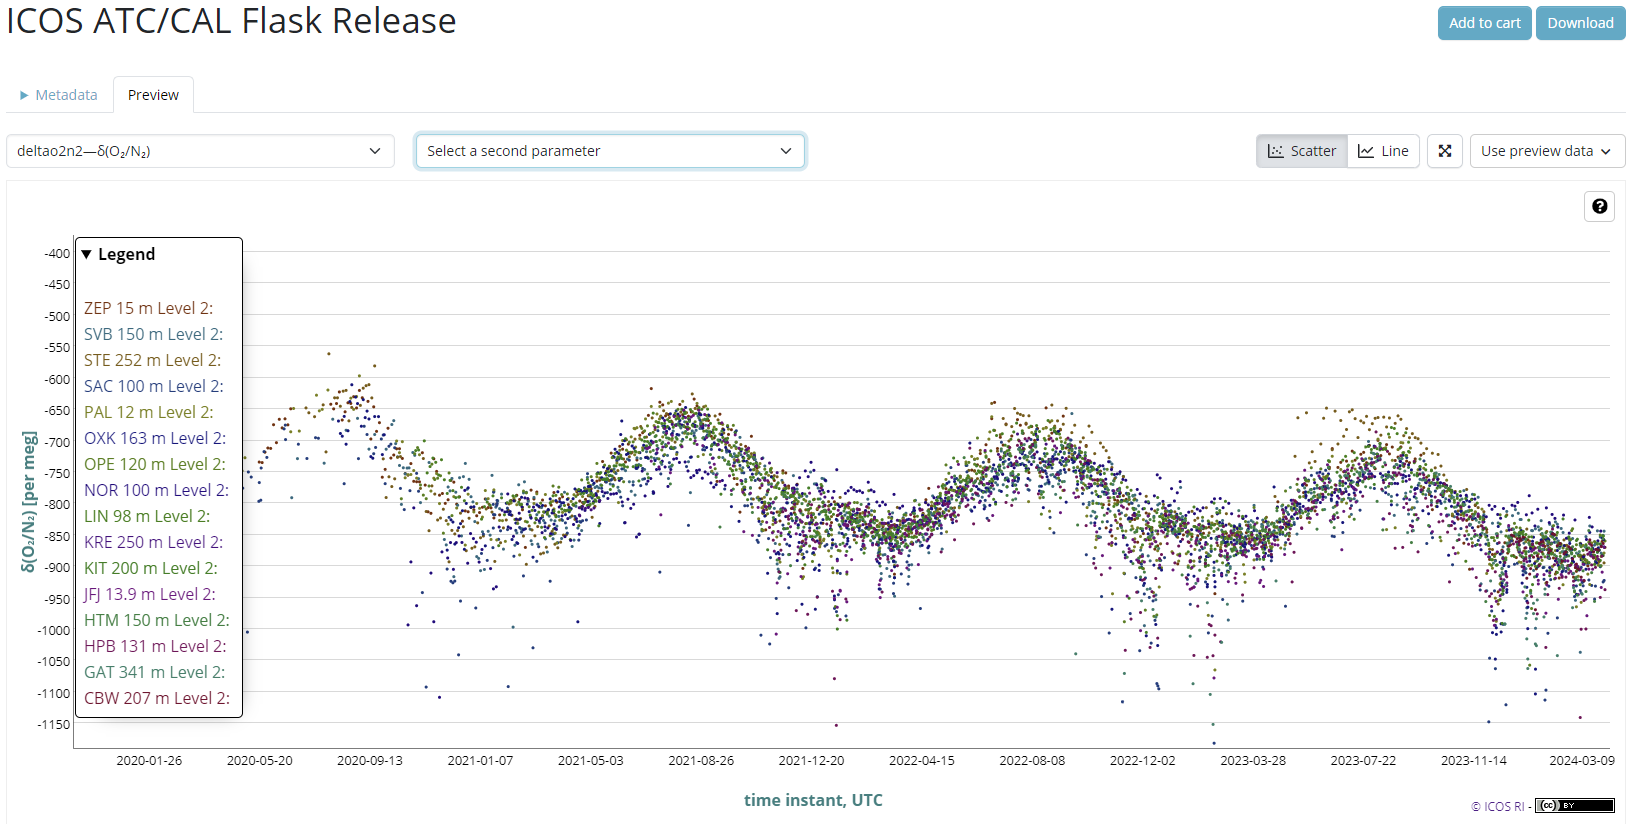This screenshot has height=824, width=1626.
Task: Open the help question mark icon
Action: coord(1599,206)
